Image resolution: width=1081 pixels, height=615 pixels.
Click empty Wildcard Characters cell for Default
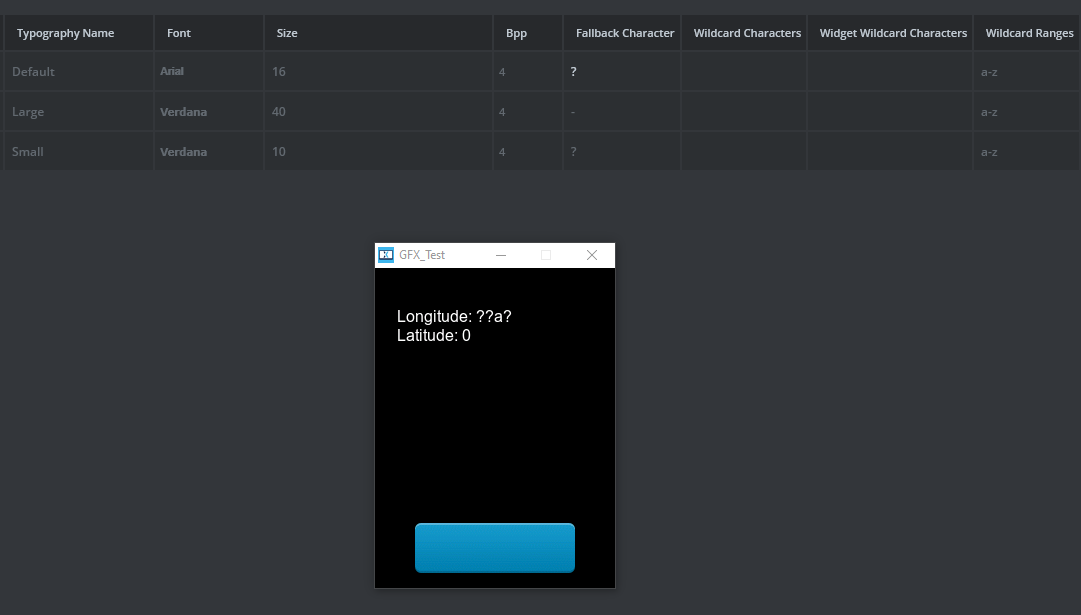[744, 72]
